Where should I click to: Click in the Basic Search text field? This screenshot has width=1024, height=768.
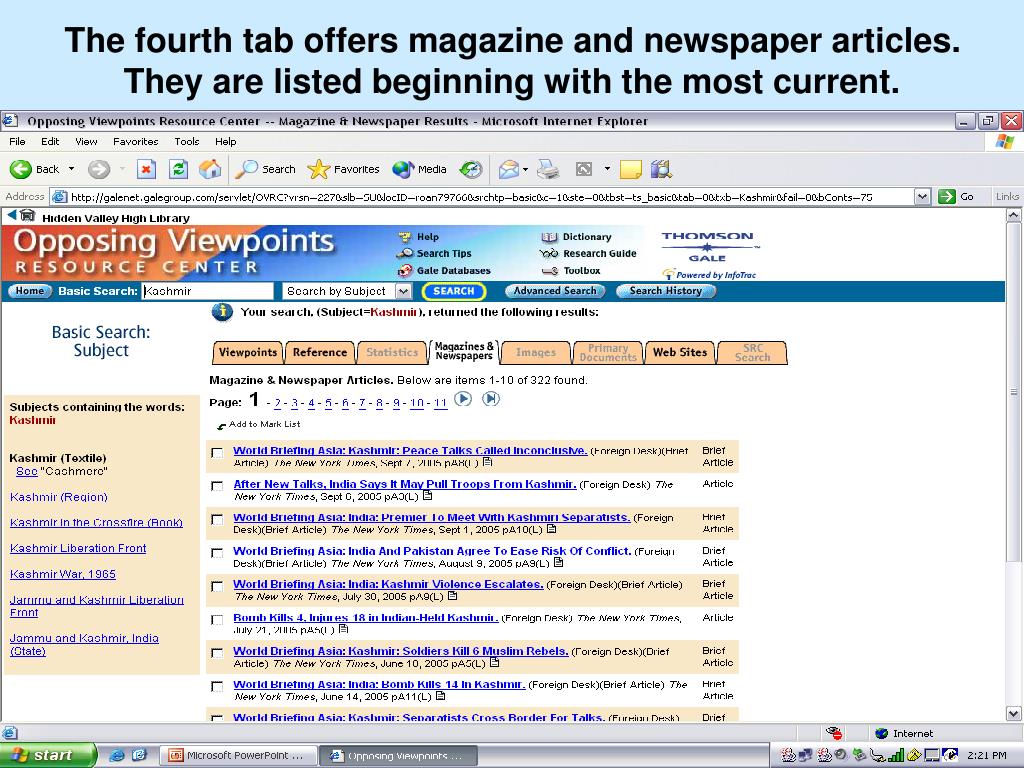click(208, 291)
